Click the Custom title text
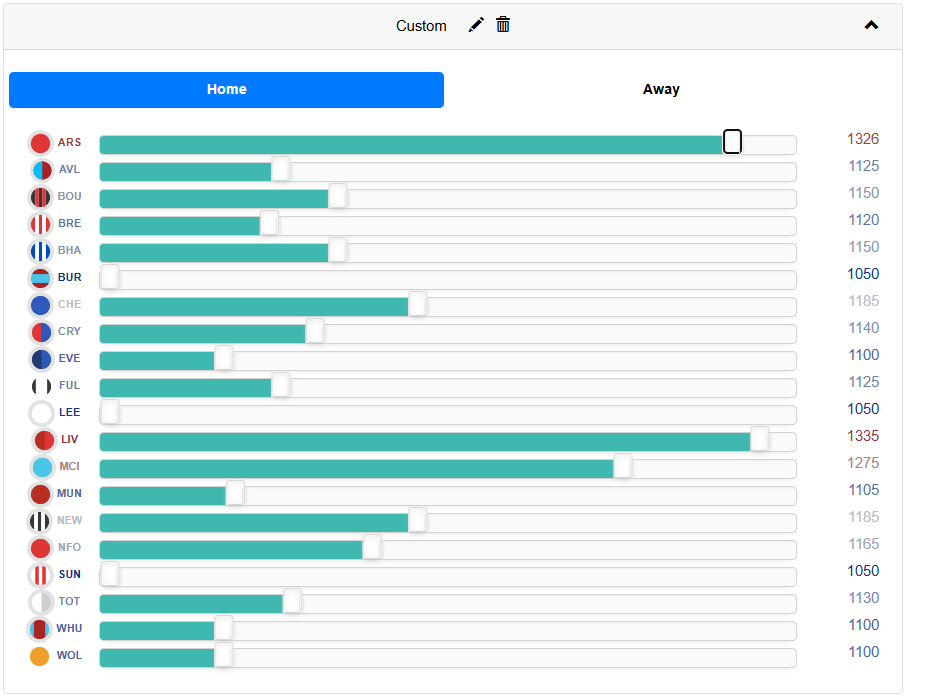 click(421, 26)
